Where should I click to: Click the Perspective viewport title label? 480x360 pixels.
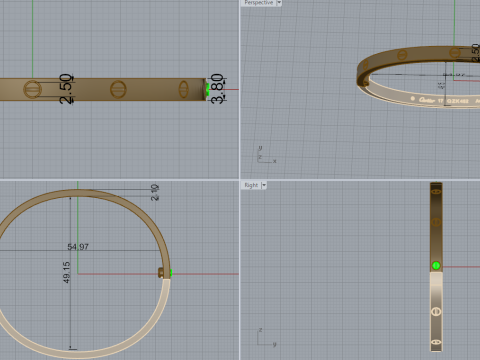[x=259, y=3]
